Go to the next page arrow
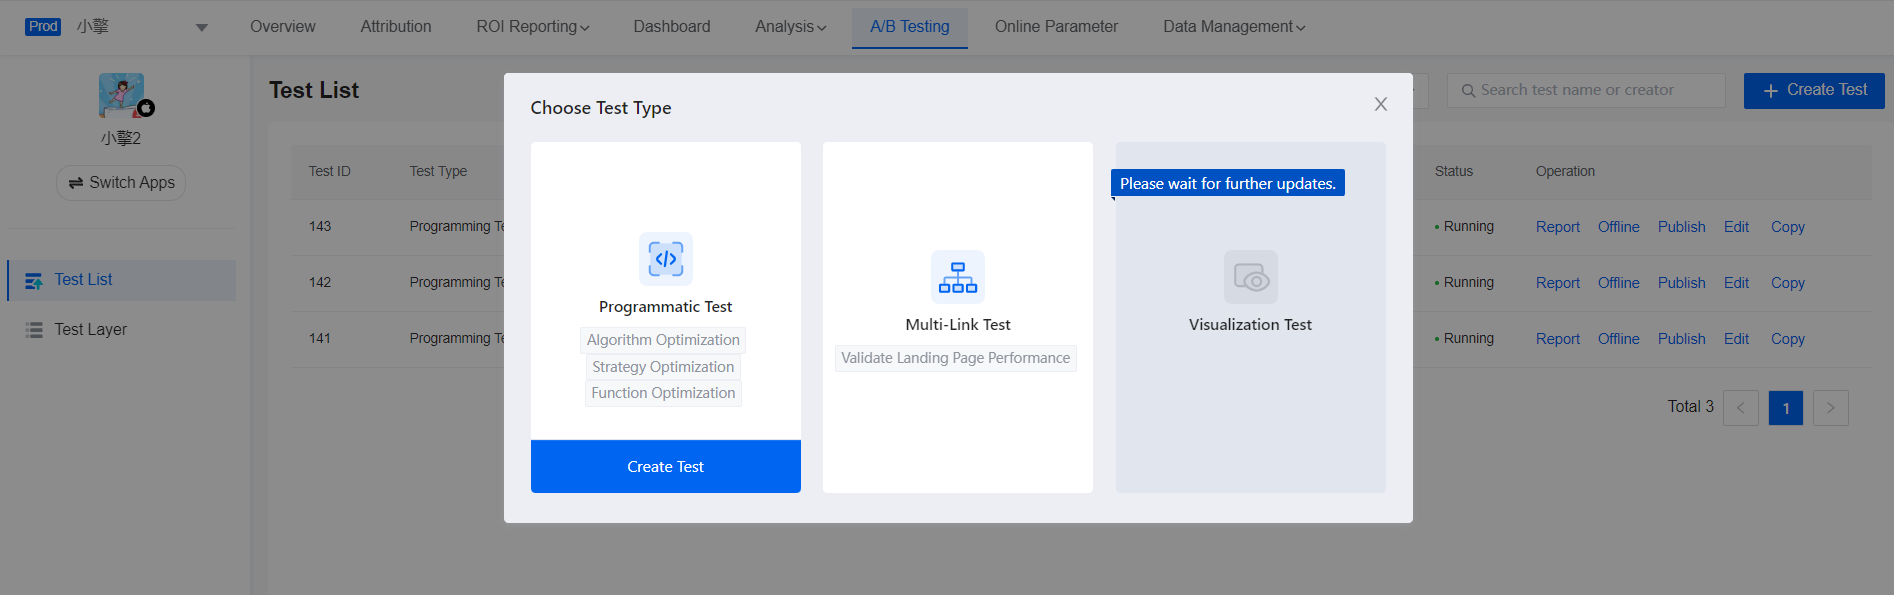1894x595 pixels. pos(1831,408)
